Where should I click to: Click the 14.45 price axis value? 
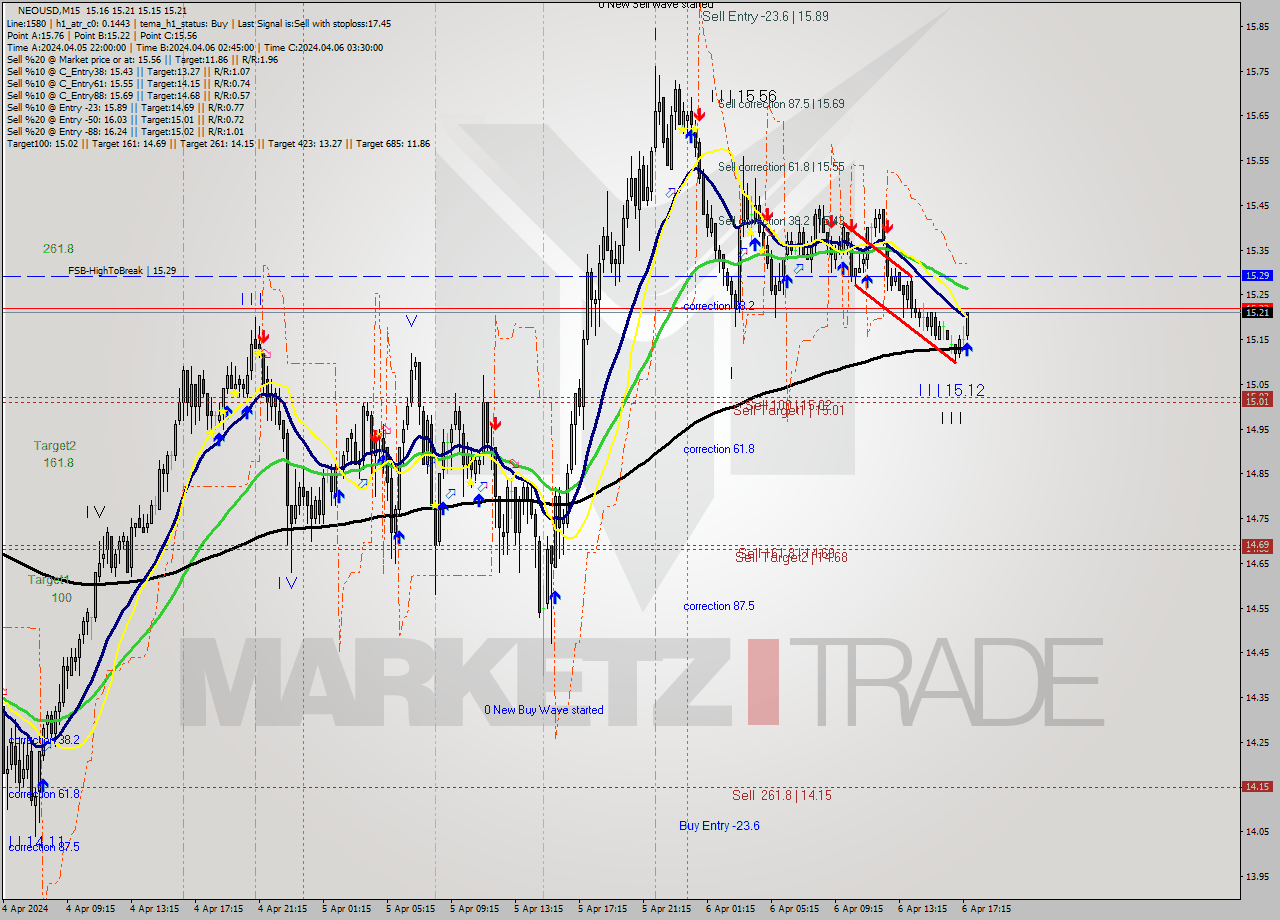(x=1257, y=653)
